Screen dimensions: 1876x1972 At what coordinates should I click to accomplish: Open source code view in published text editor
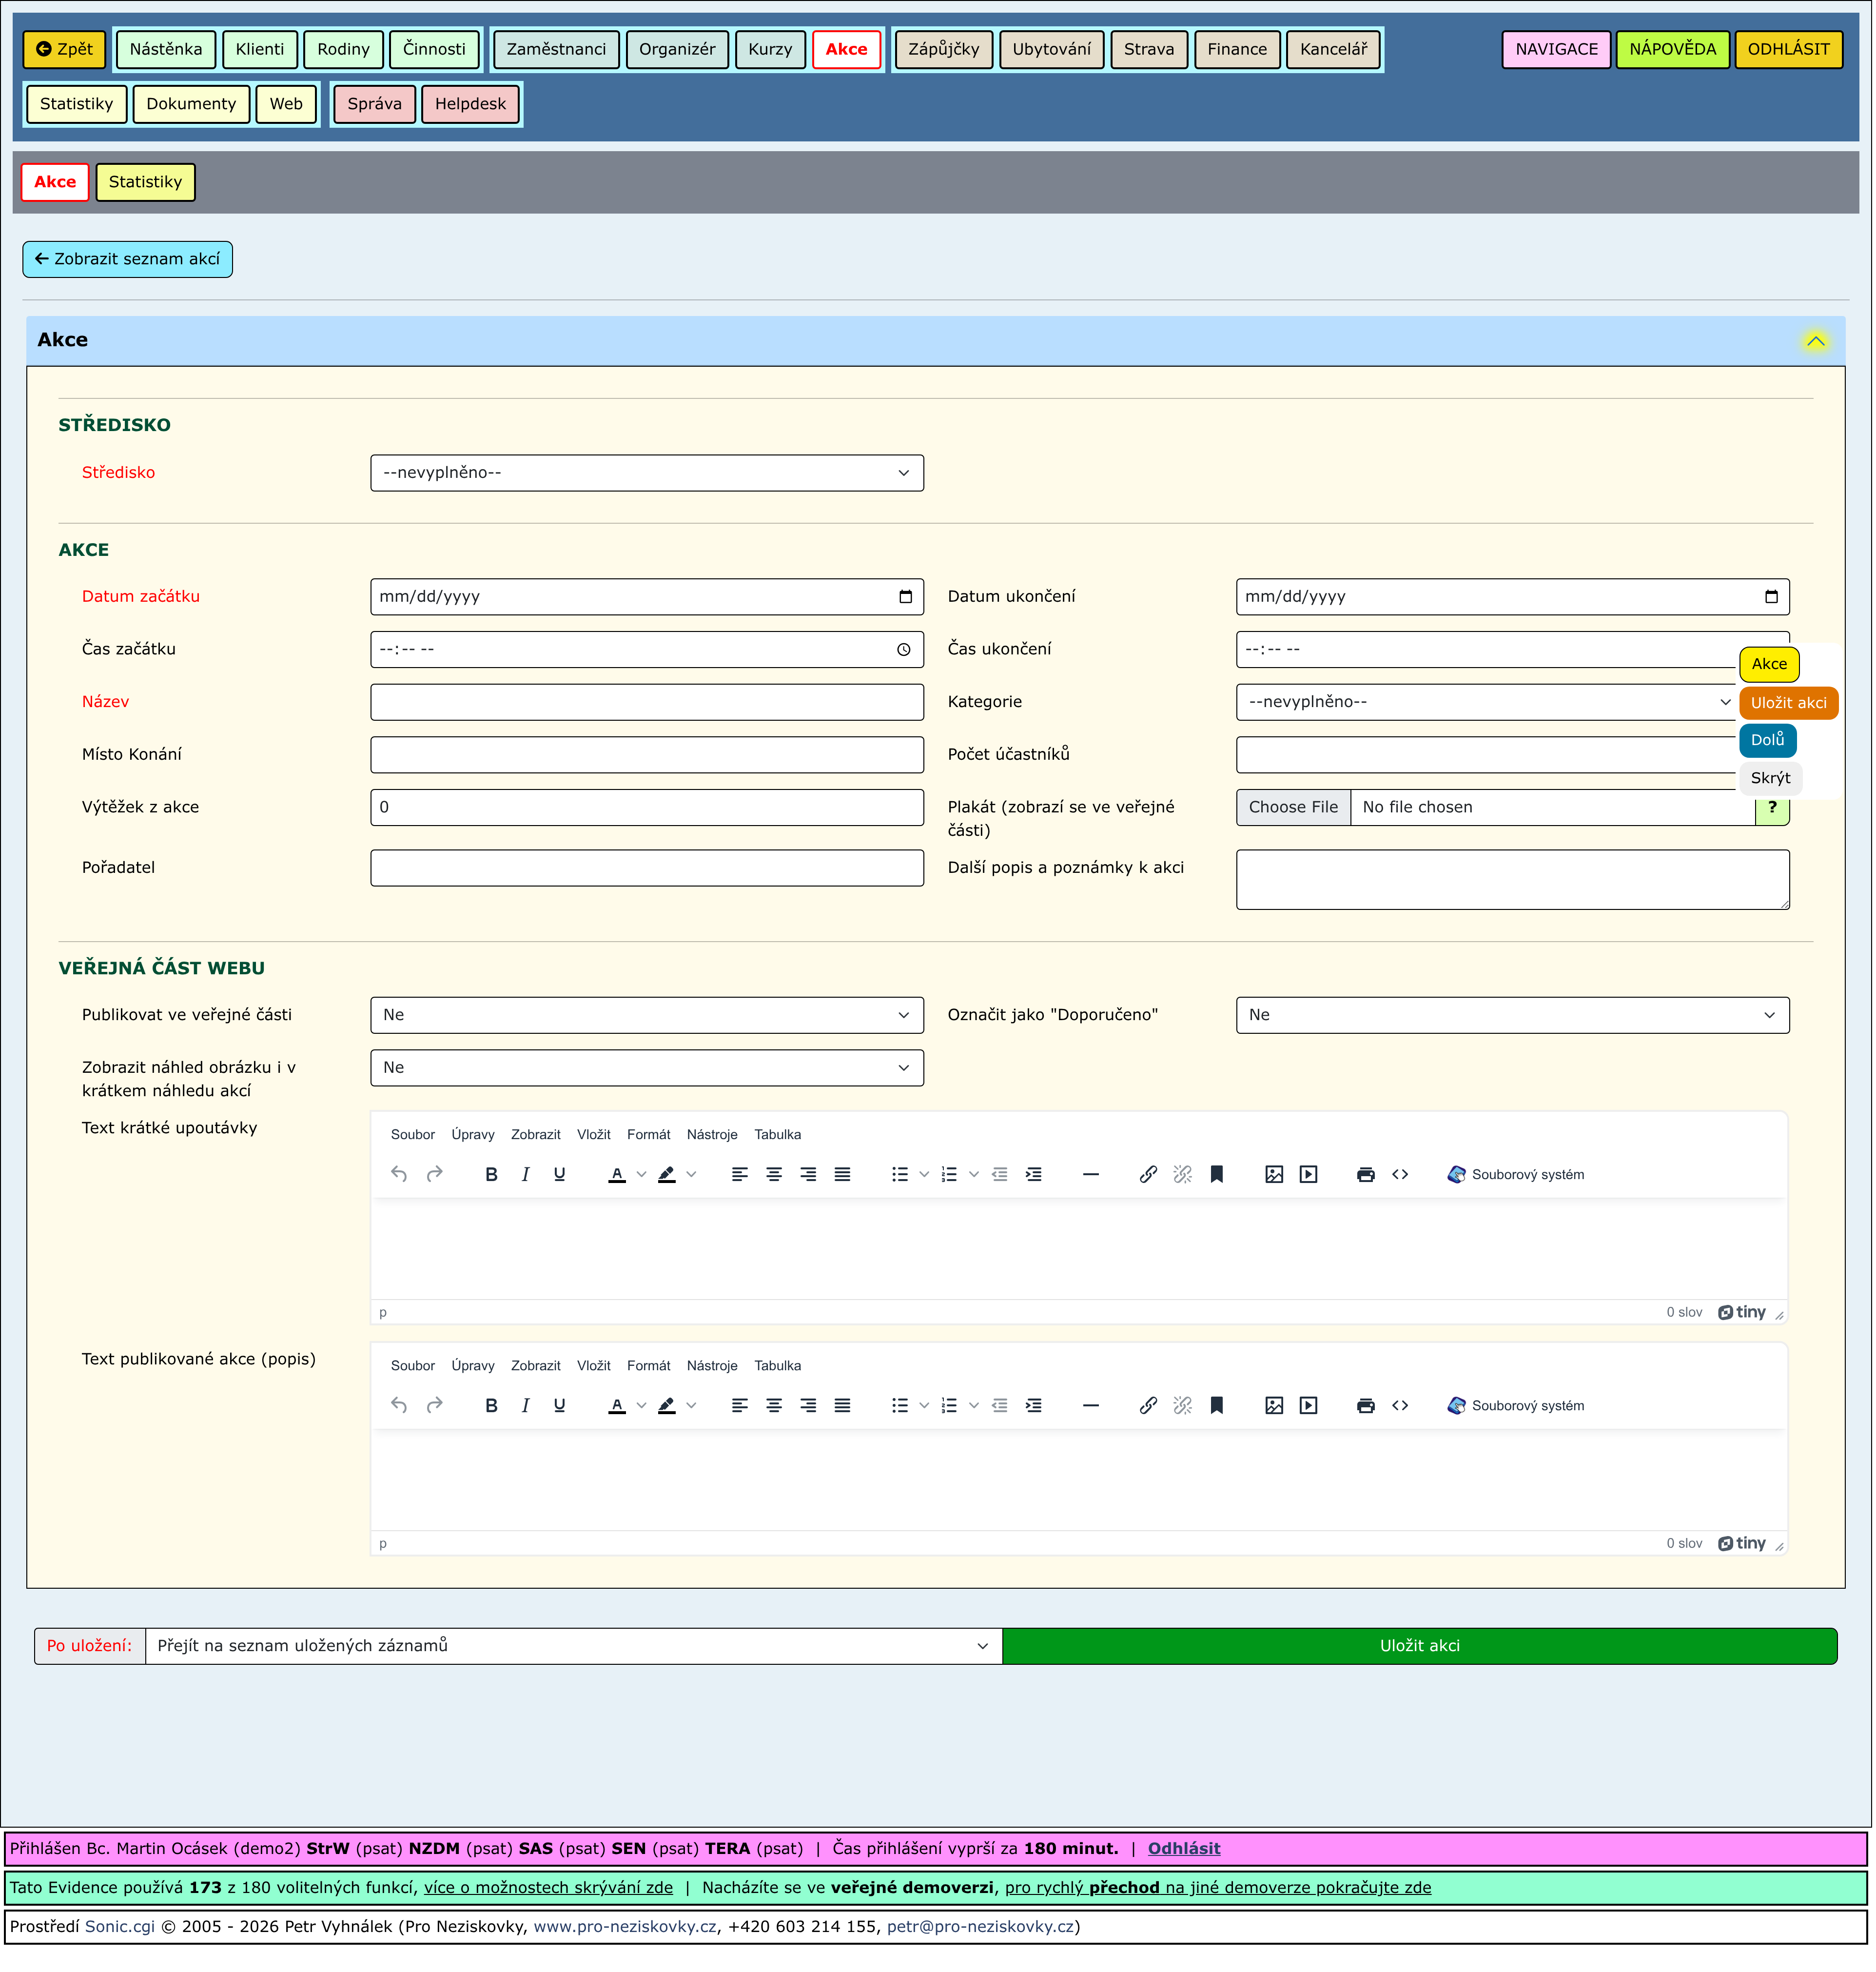coord(1400,1405)
